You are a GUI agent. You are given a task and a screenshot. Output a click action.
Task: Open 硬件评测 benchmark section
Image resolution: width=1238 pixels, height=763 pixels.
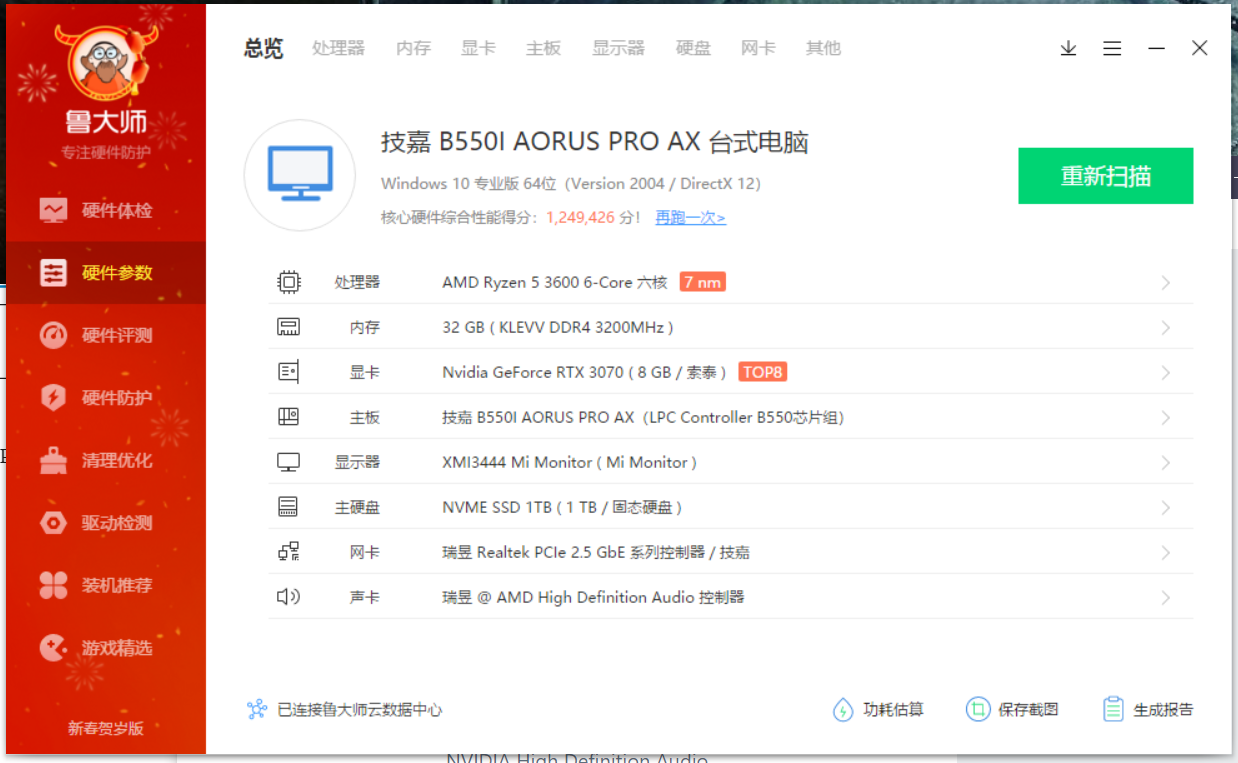(105, 335)
